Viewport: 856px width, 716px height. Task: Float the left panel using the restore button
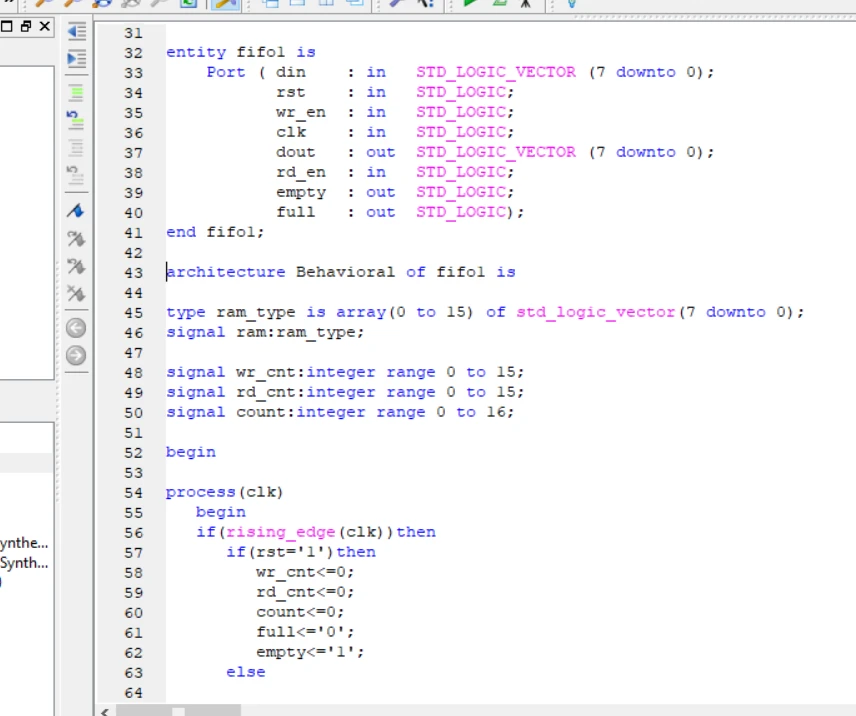tap(26, 26)
